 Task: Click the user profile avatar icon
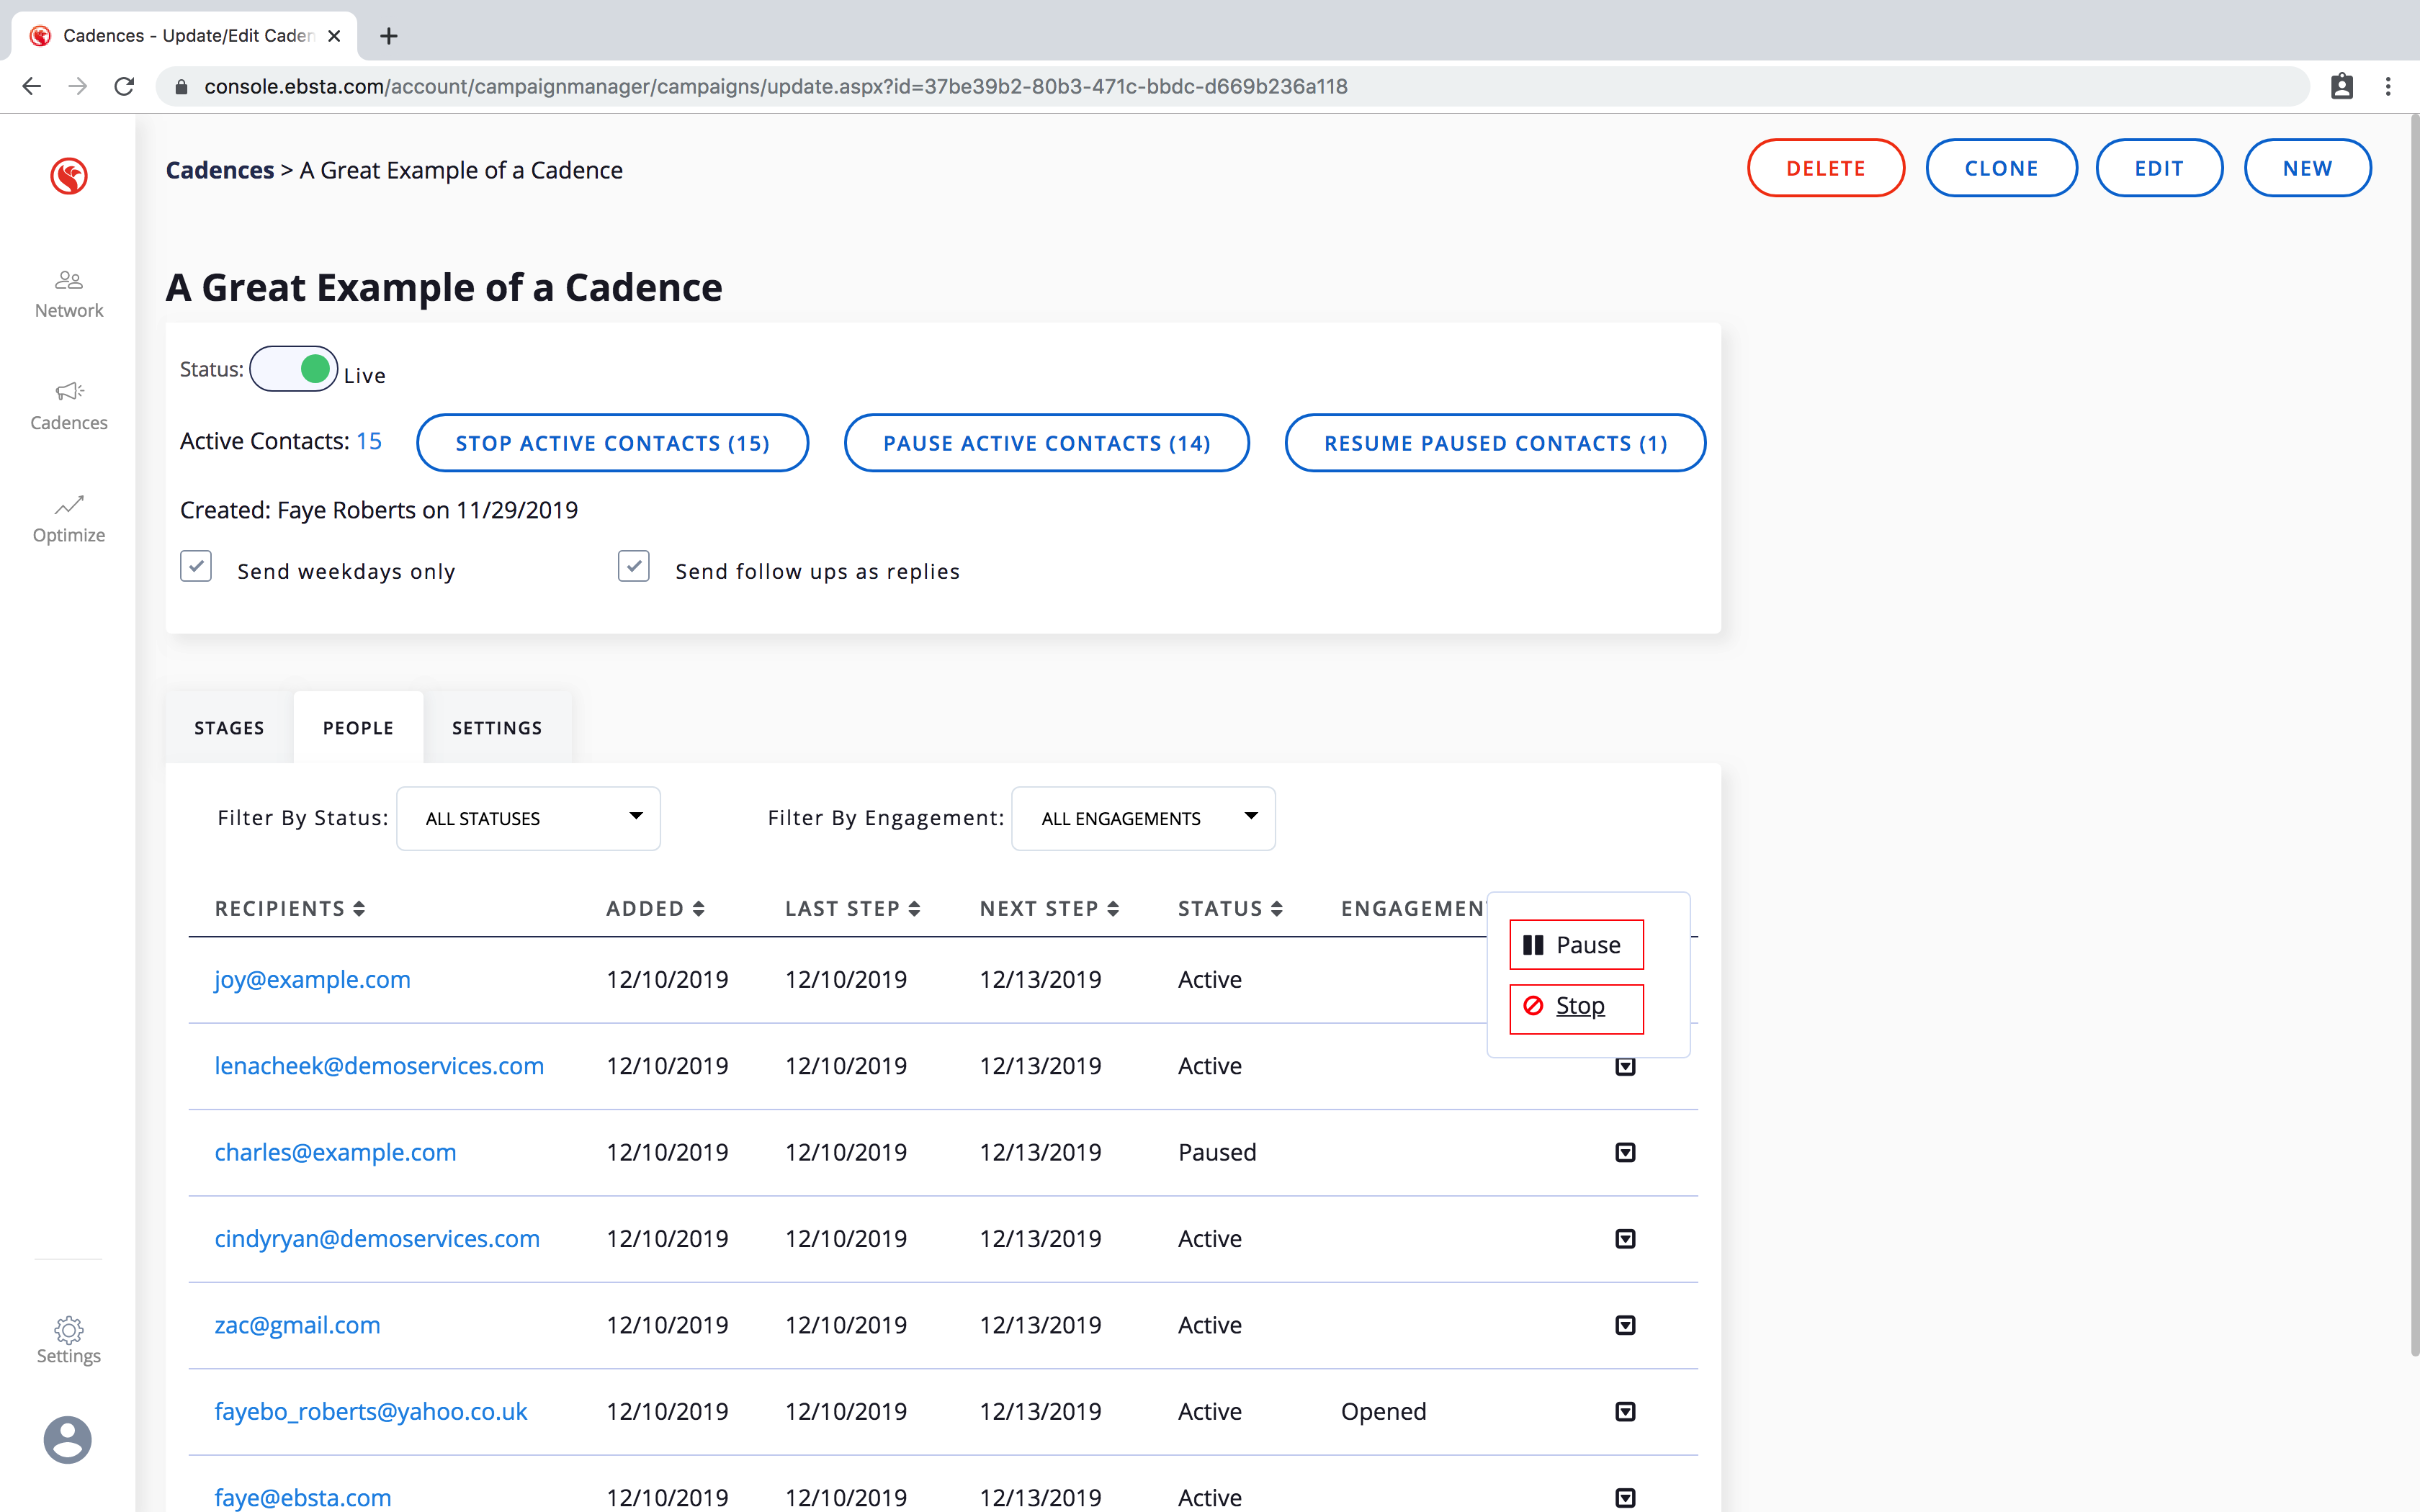[68, 1439]
